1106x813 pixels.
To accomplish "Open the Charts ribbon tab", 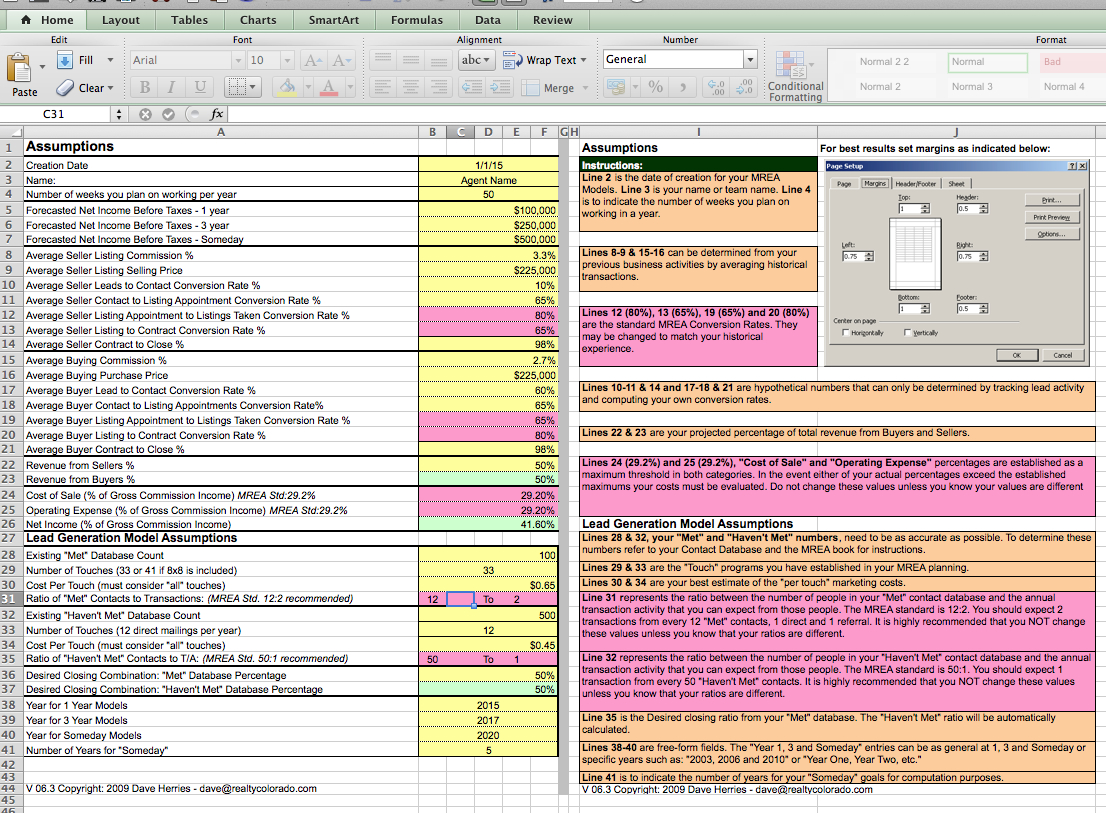I will click(x=258, y=20).
